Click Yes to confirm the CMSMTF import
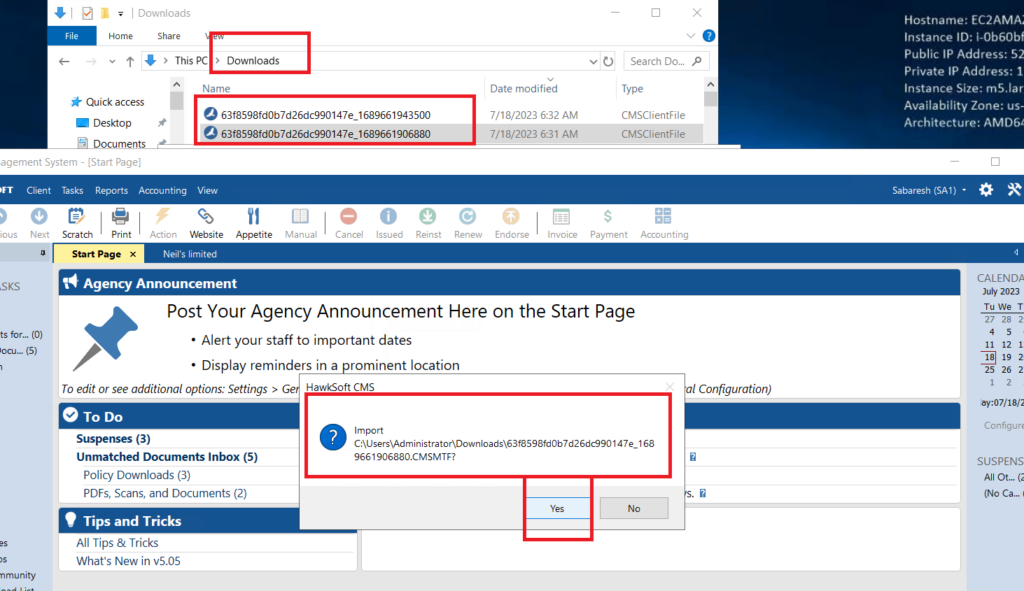Viewport: 1024px width, 591px height. tap(557, 508)
